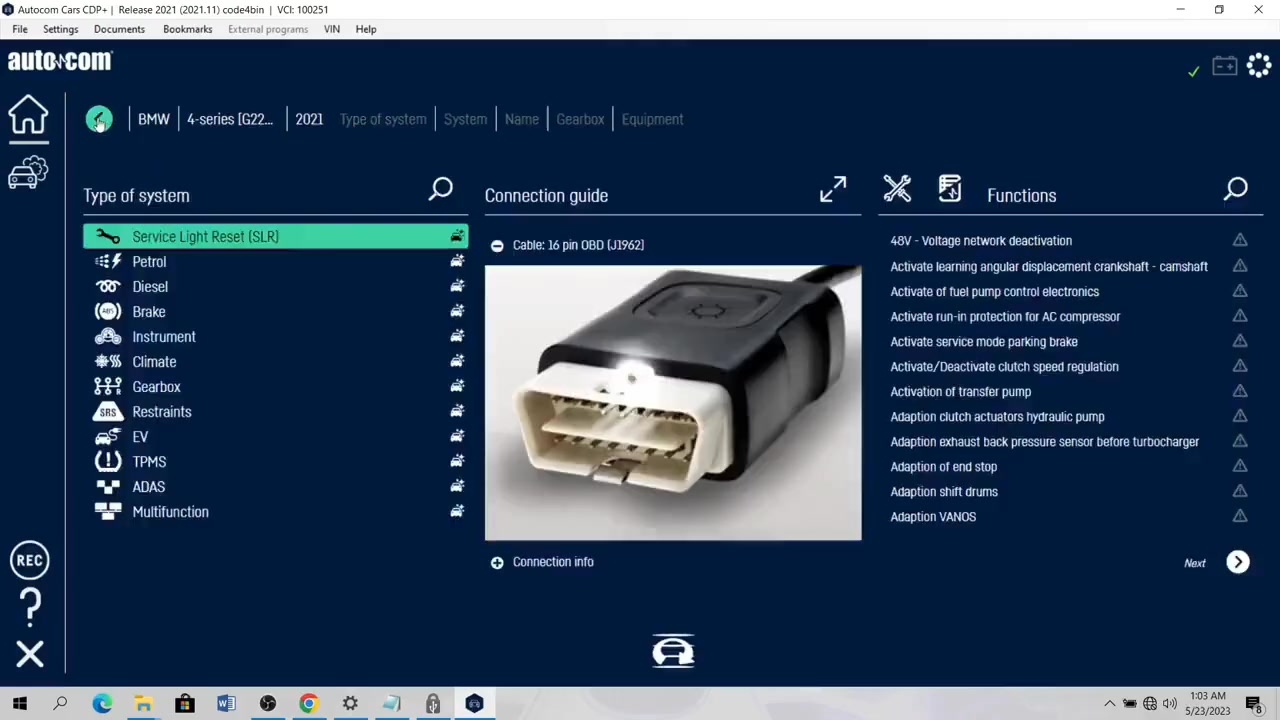Select 4-series model breadcrumb
The width and height of the screenshot is (1280, 720).
(230, 119)
